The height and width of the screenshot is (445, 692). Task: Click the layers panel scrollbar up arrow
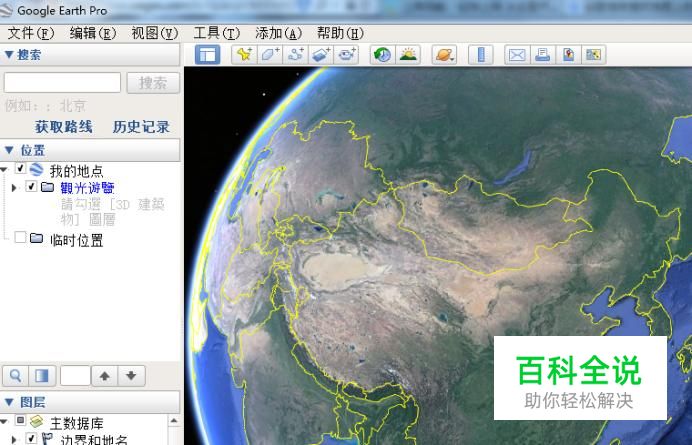pyautogui.click(x=174, y=421)
